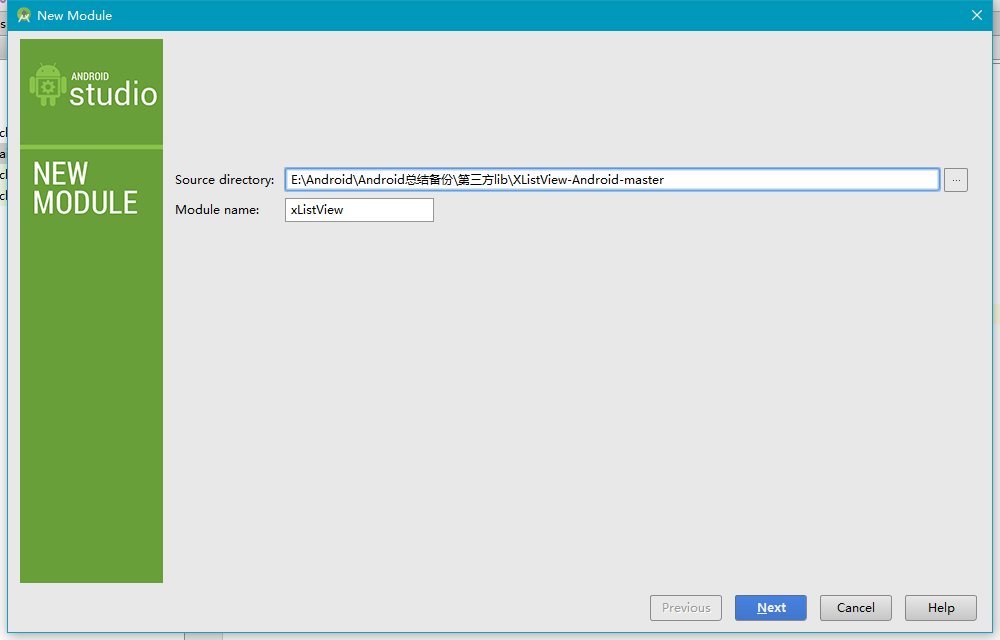This screenshot has width=1000, height=640.
Task: Proceed with the Next button
Action: click(x=770, y=607)
